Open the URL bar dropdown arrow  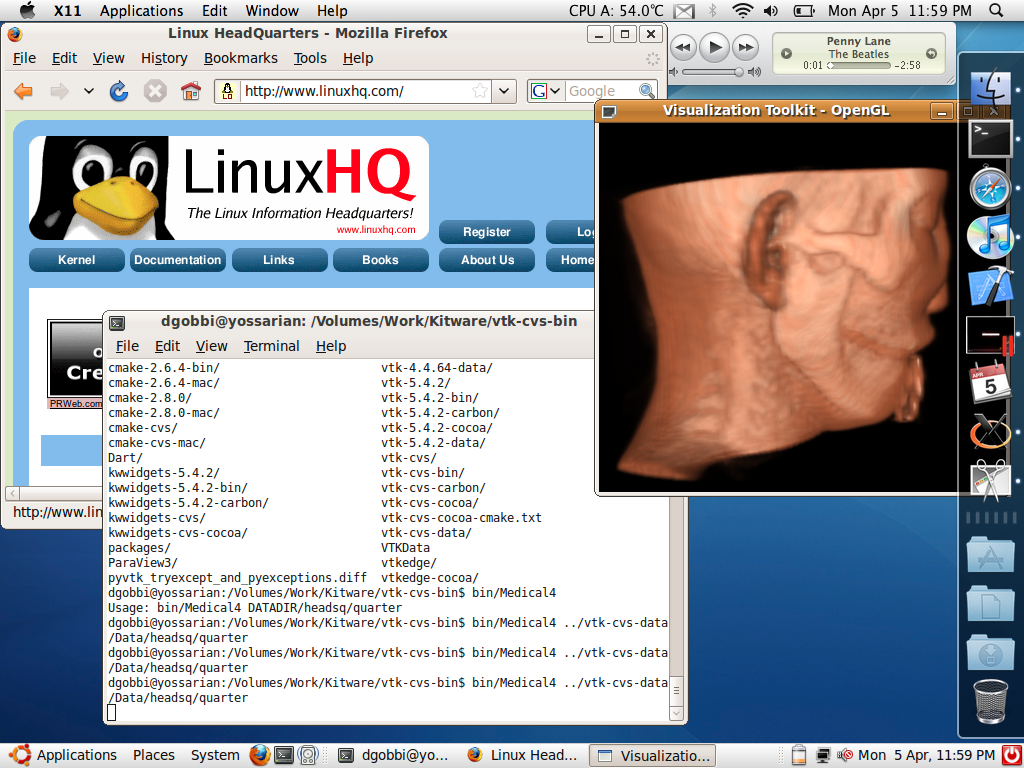pos(504,91)
